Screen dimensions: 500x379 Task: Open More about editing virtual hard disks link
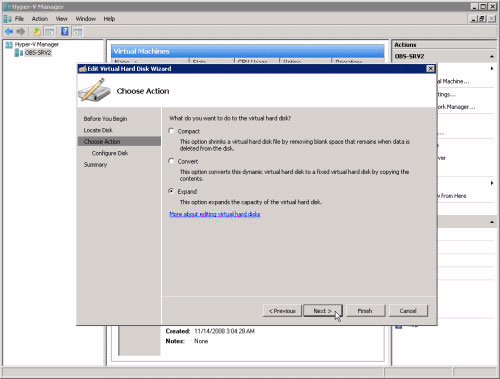(x=215, y=214)
